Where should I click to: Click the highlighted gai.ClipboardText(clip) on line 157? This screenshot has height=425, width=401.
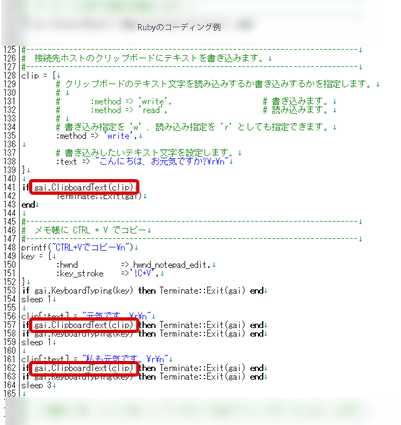(84, 325)
